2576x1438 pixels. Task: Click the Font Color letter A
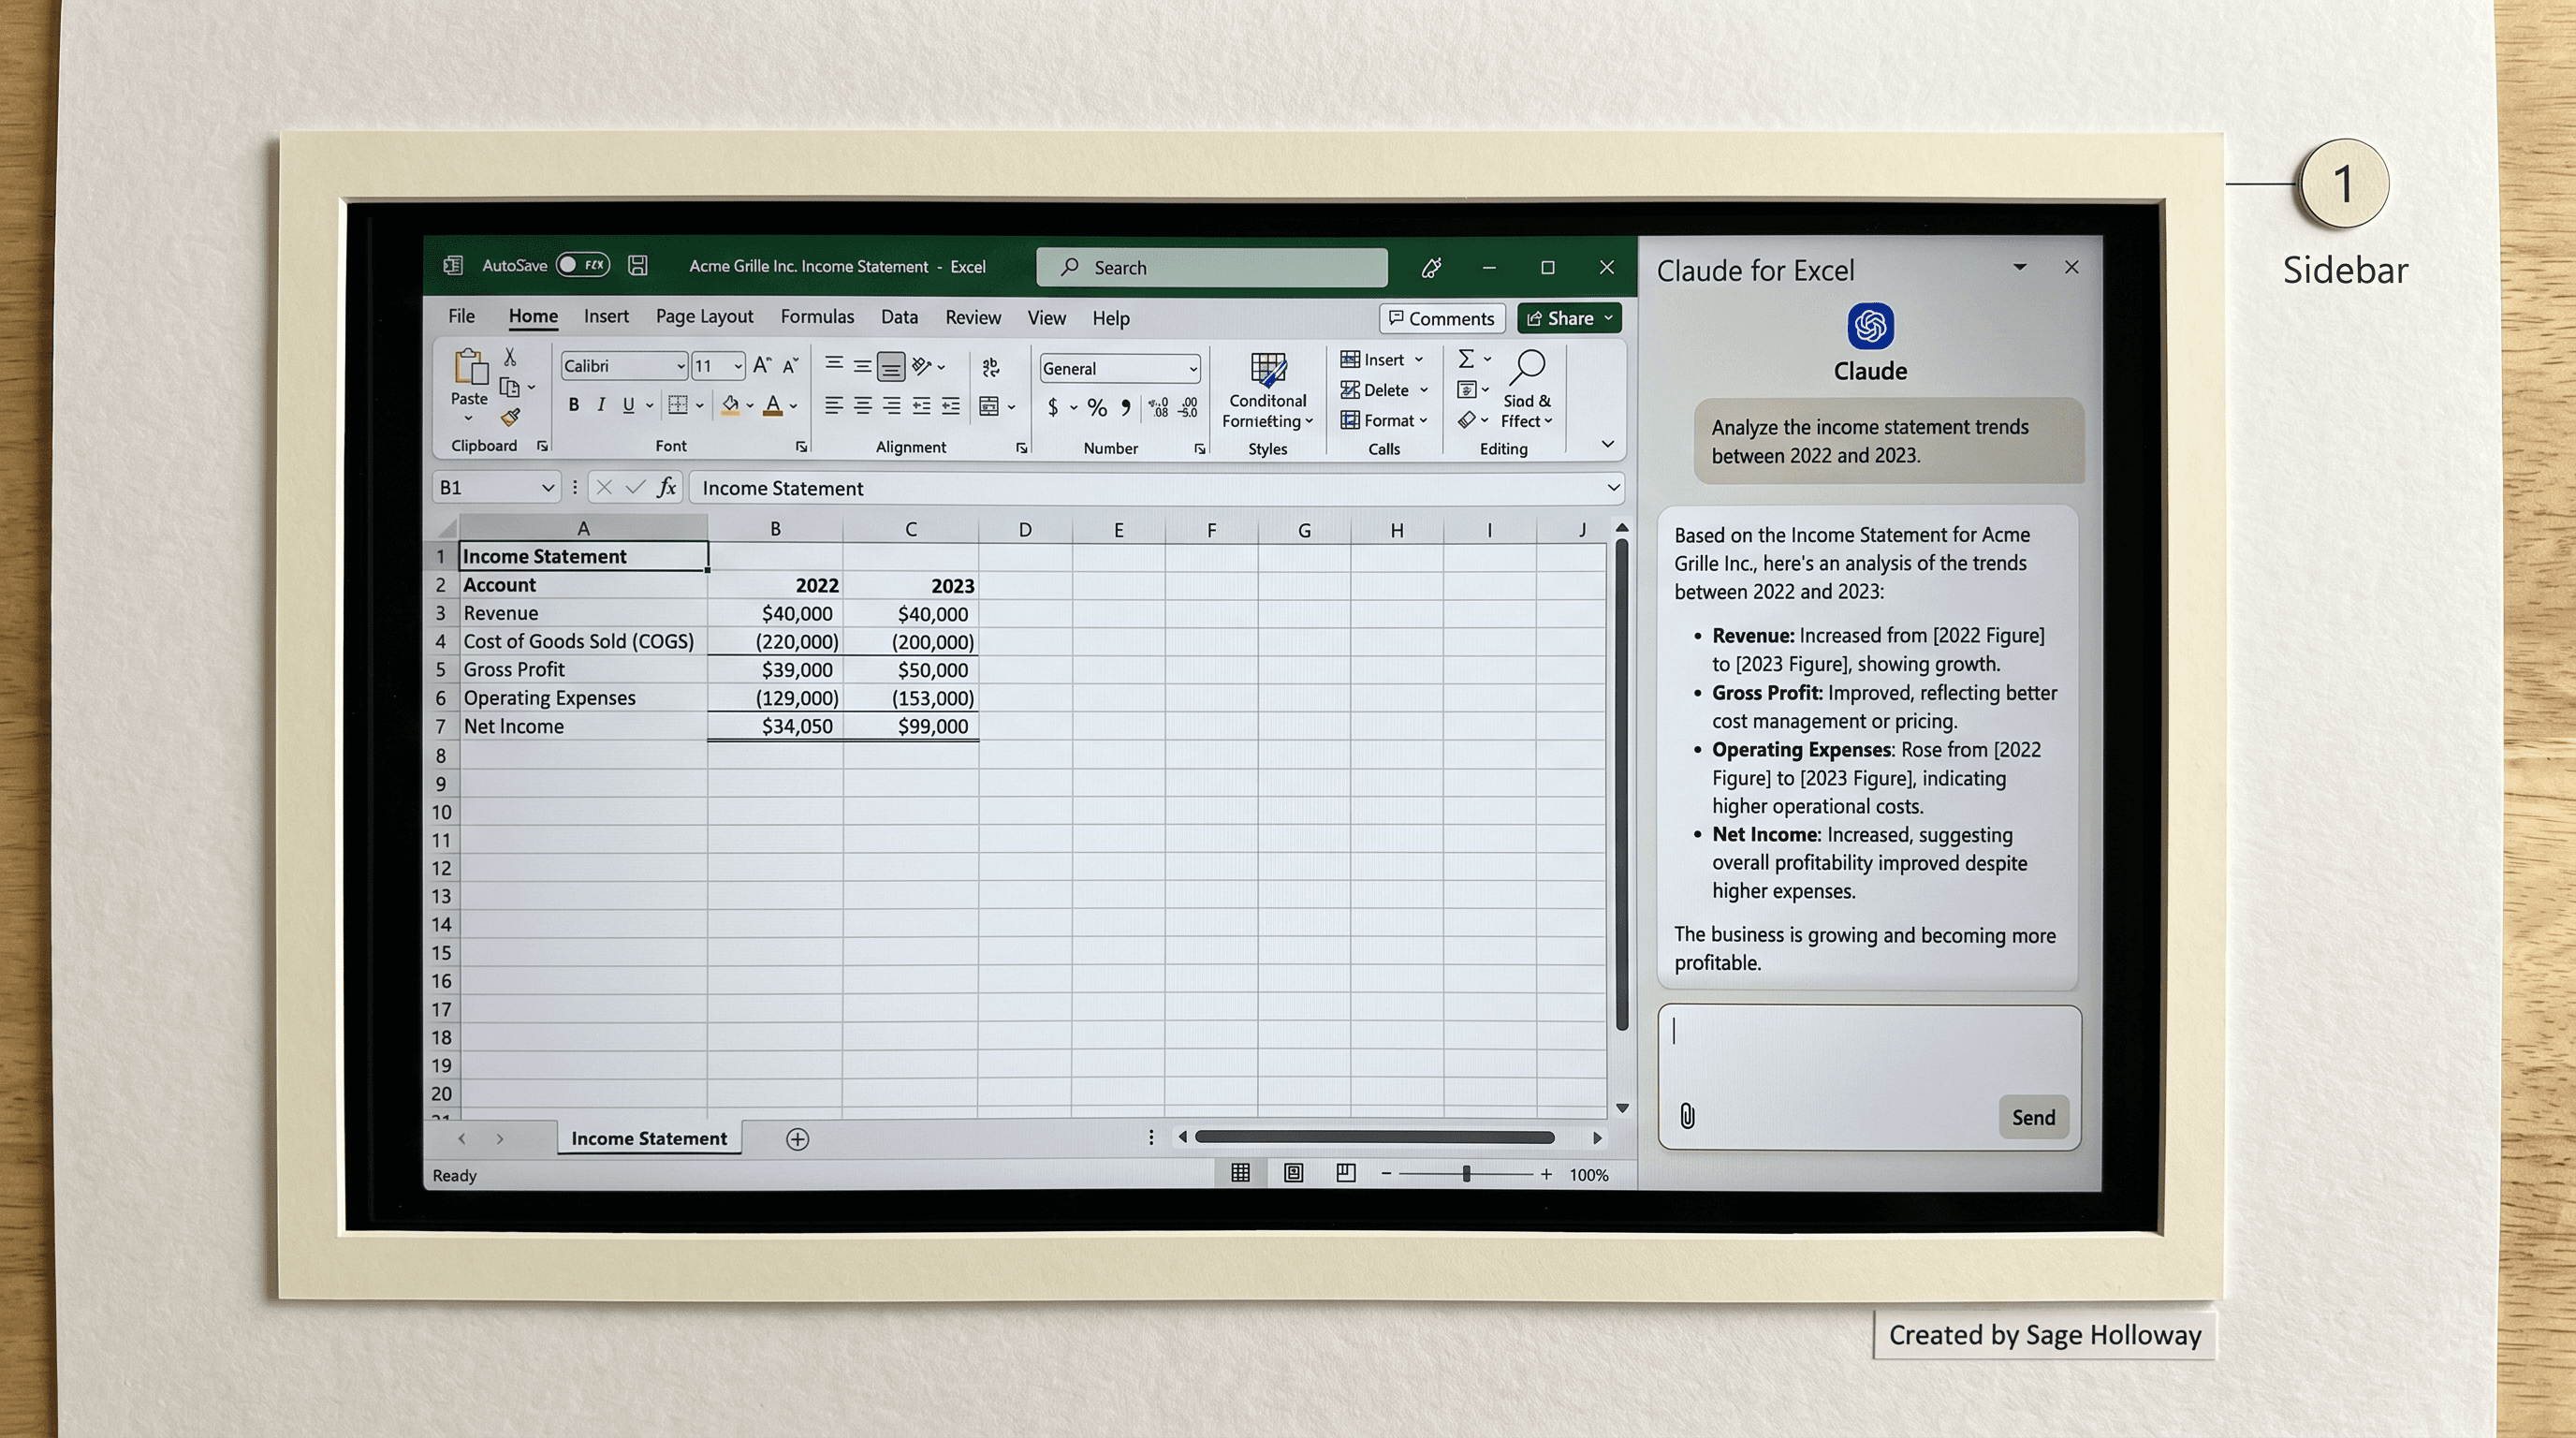(772, 405)
